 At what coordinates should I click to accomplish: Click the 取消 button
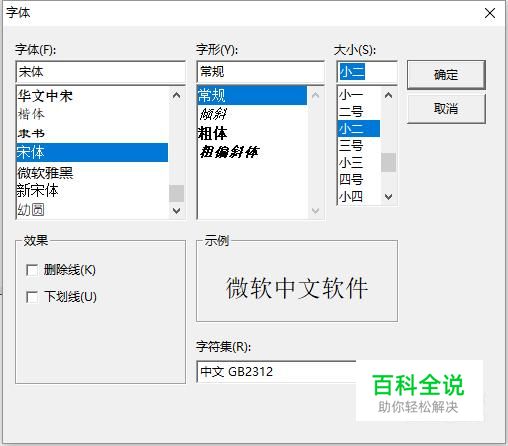point(446,109)
